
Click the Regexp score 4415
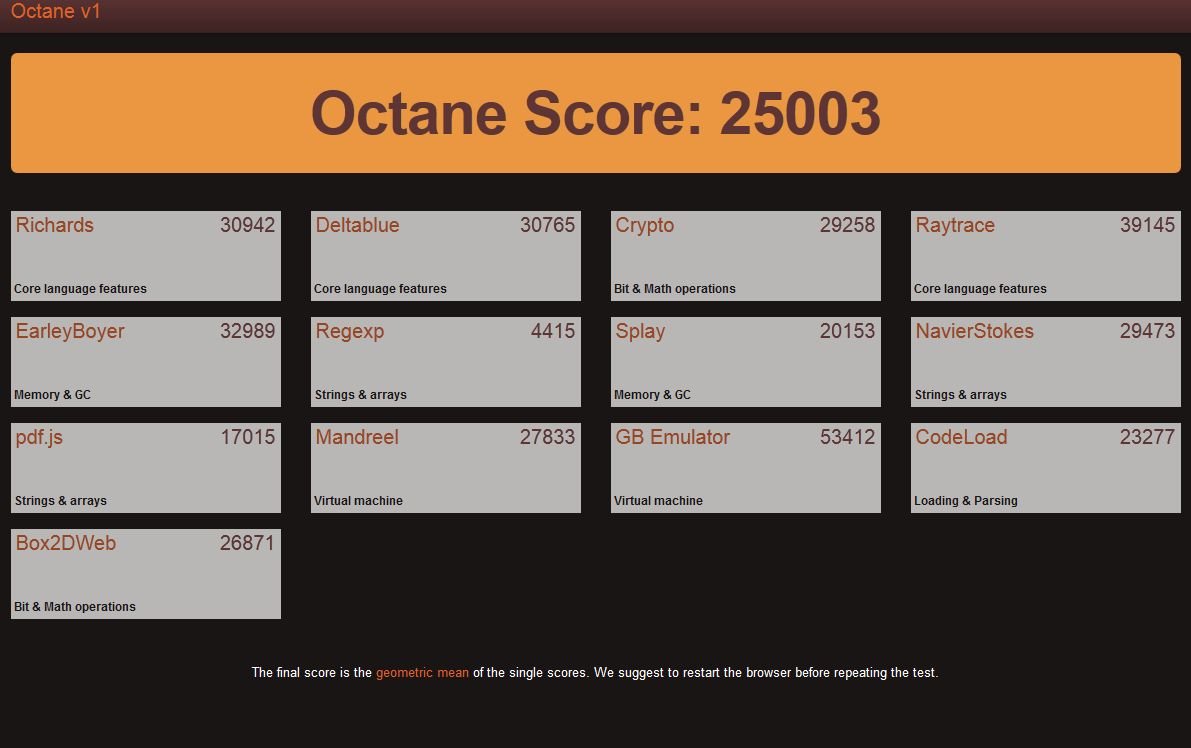(553, 331)
